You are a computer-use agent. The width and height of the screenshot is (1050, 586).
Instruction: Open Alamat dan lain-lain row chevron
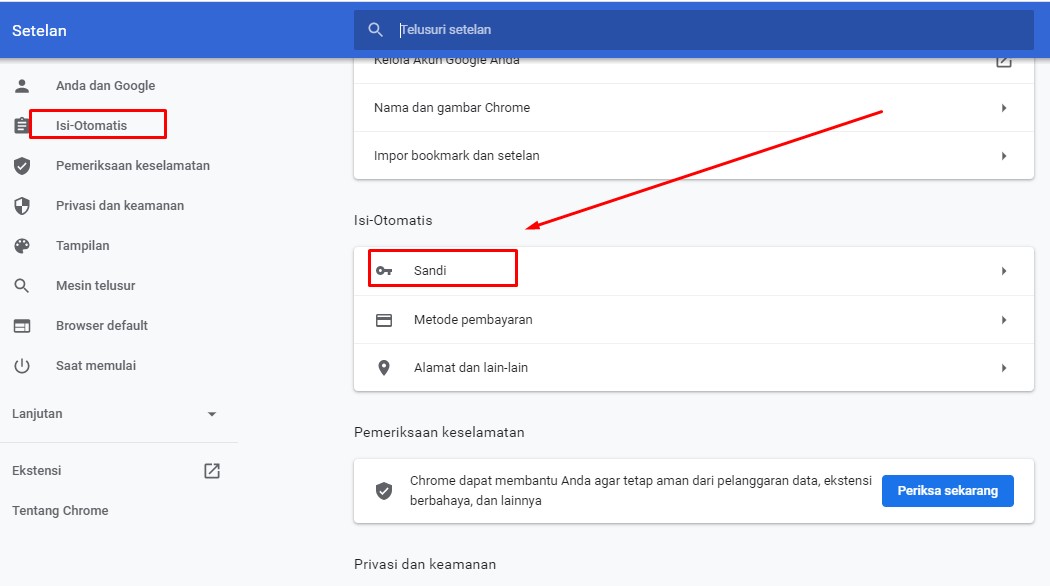1004,368
